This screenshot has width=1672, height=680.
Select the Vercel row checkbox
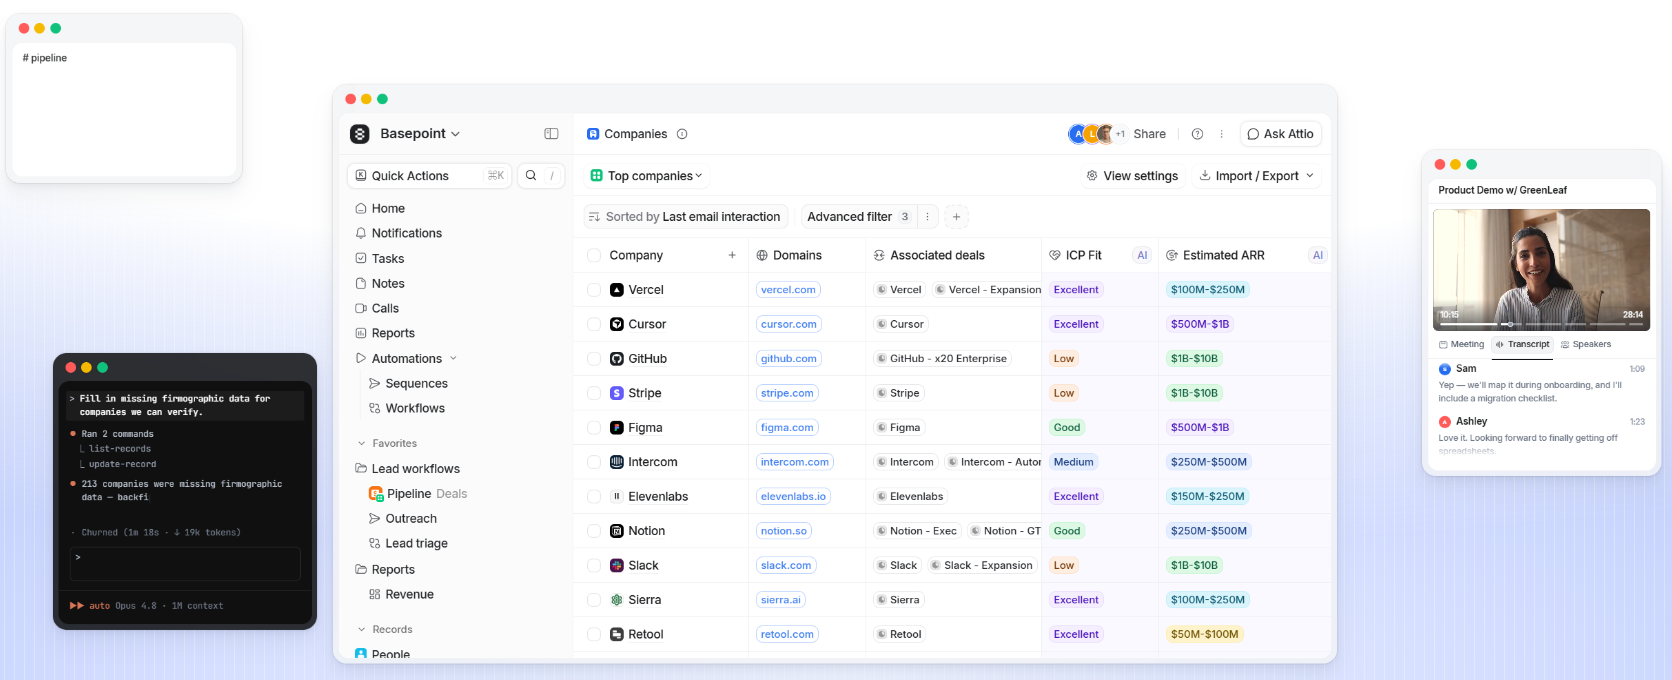(594, 290)
